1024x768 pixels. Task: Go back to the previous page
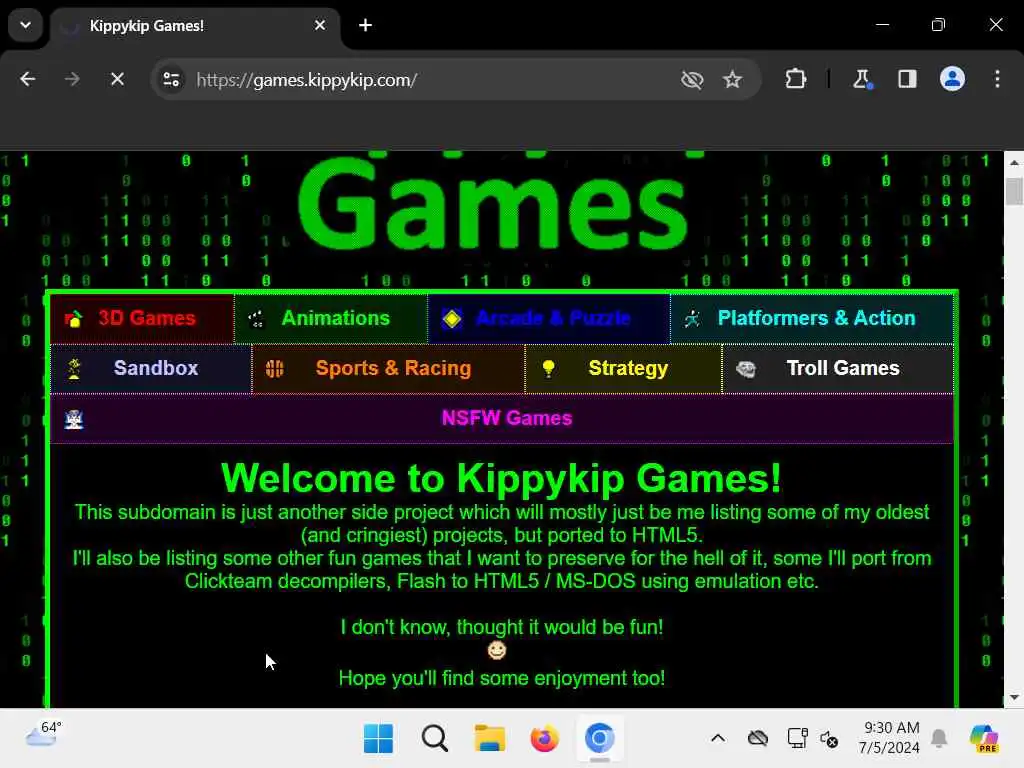click(28, 80)
